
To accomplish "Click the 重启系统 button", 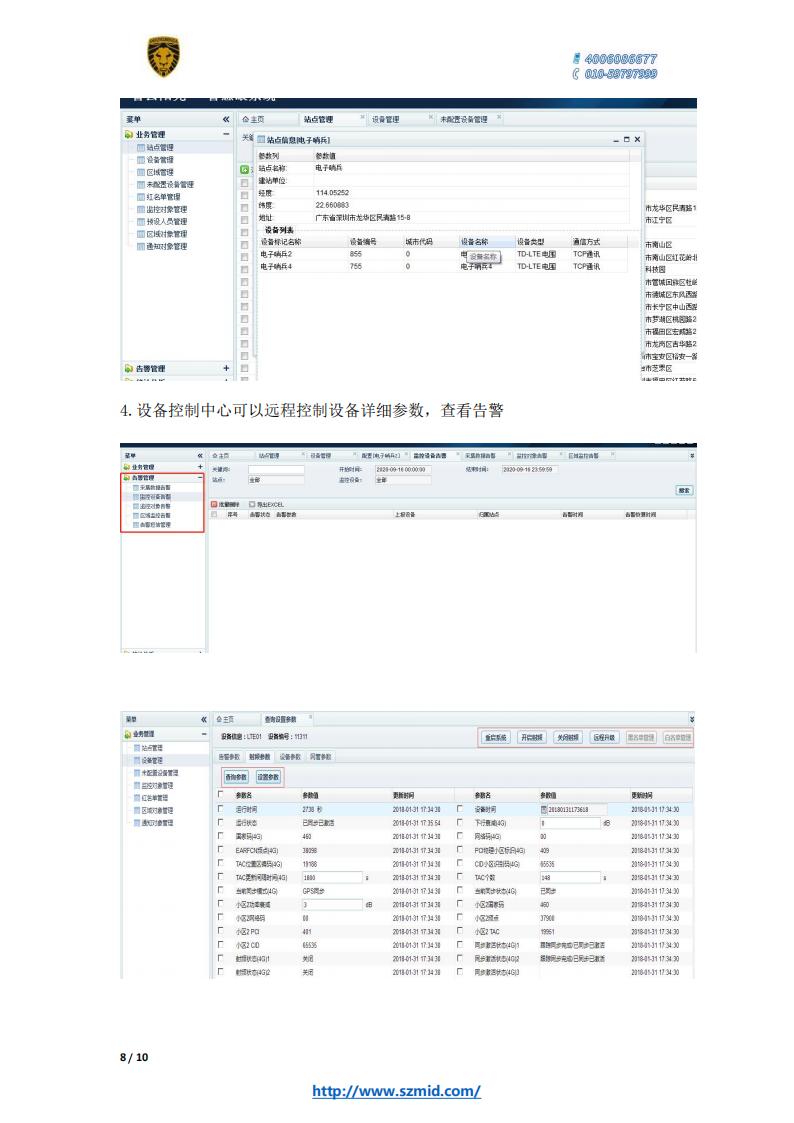I will tap(495, 737).
